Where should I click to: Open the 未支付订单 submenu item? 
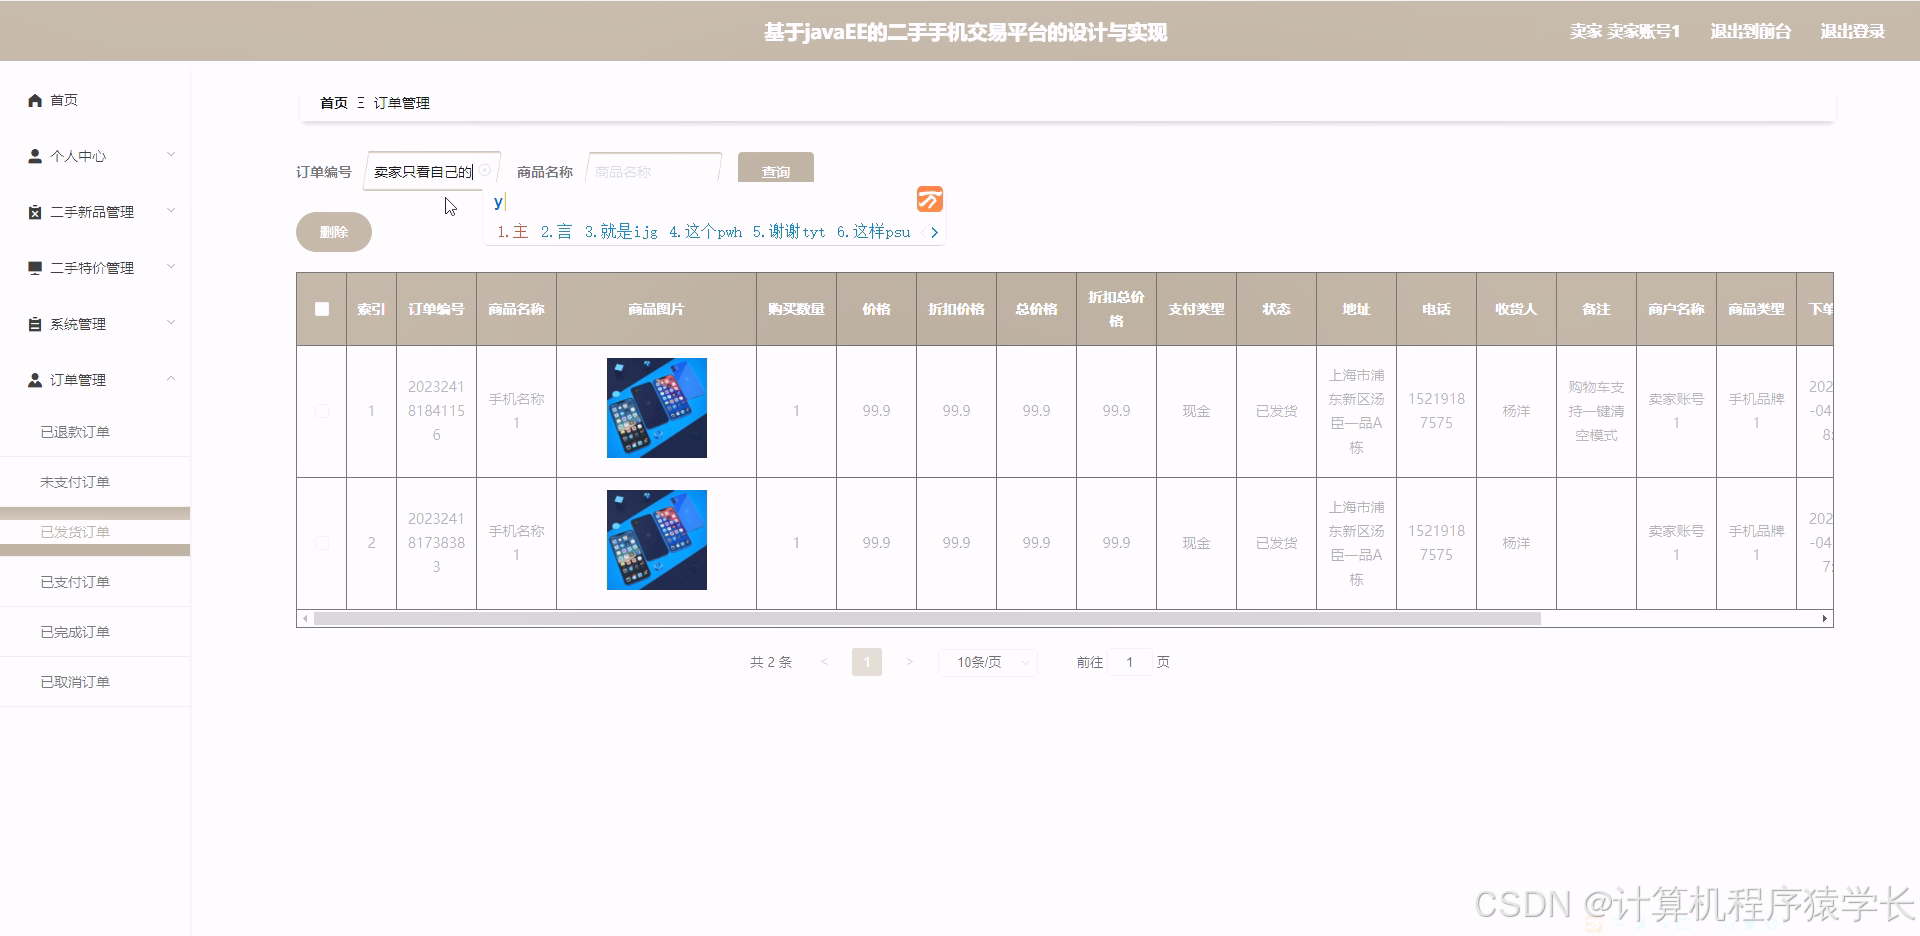[x=95, y=482]
